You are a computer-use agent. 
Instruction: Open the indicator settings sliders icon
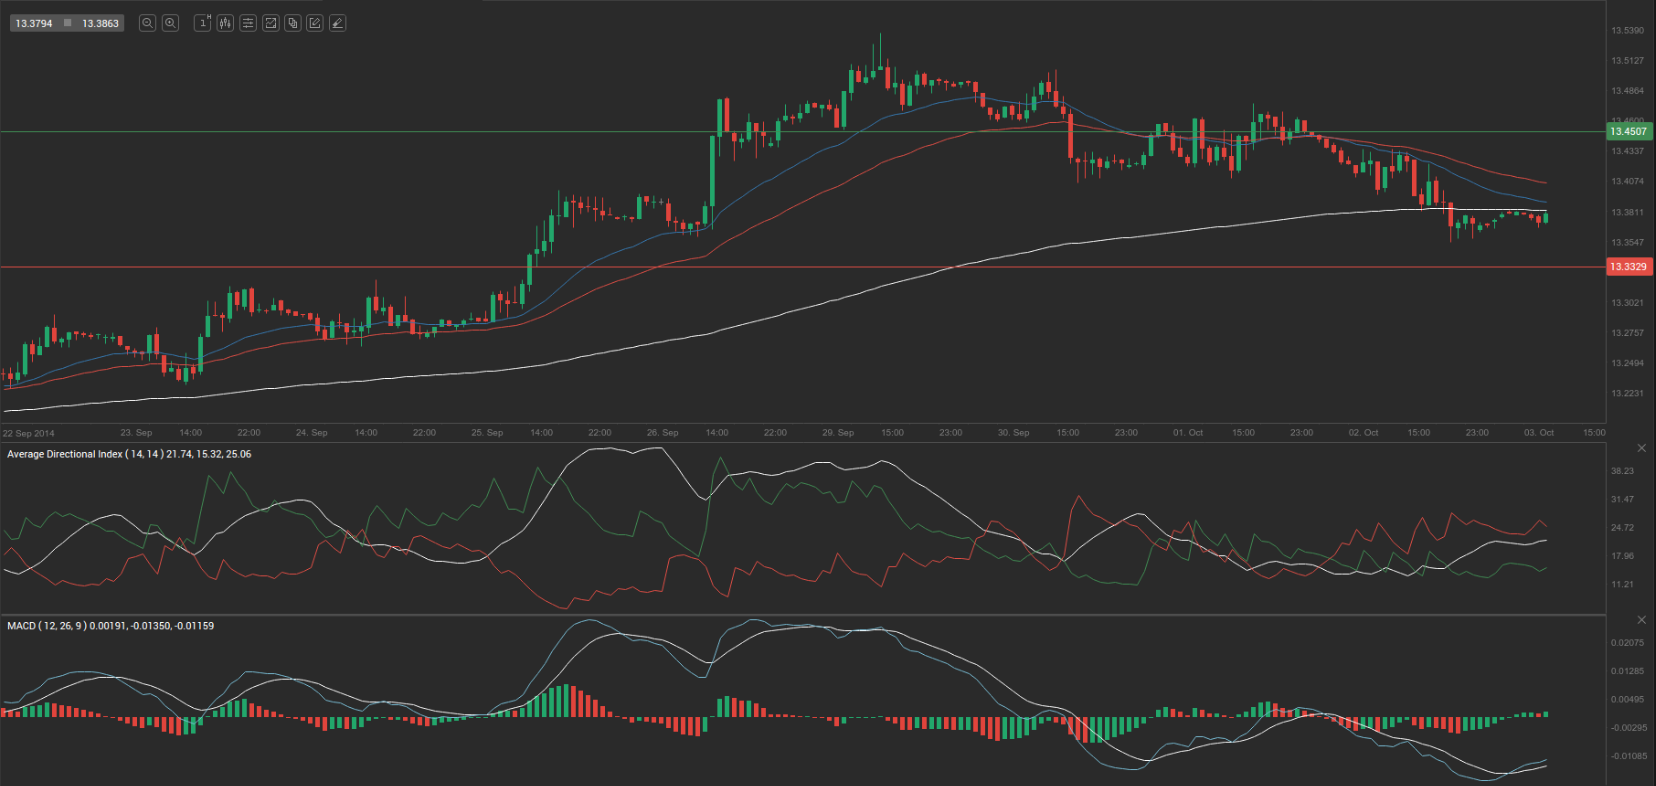pos(248,23)
